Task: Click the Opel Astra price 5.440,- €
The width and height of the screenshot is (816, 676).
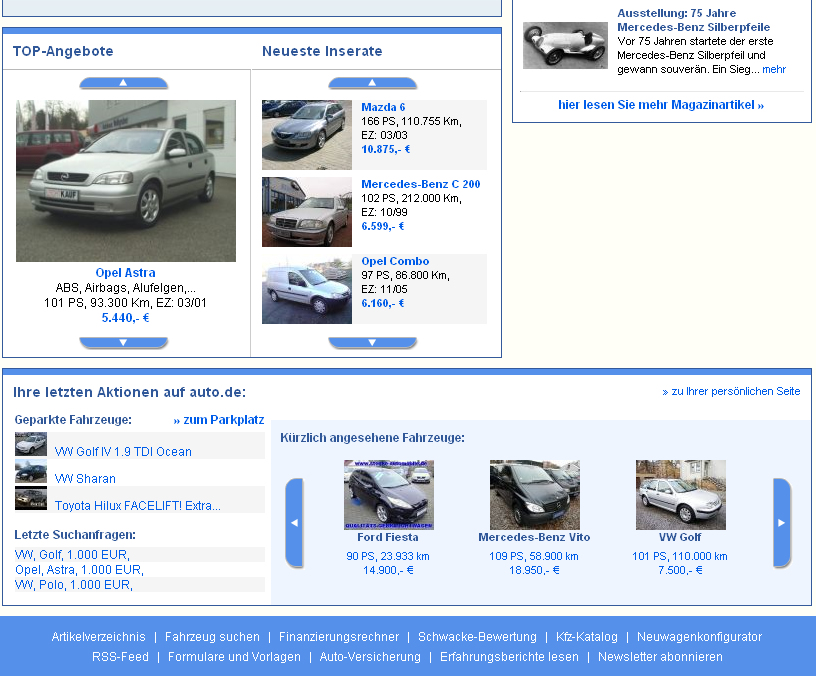Action: coord(125,318)
